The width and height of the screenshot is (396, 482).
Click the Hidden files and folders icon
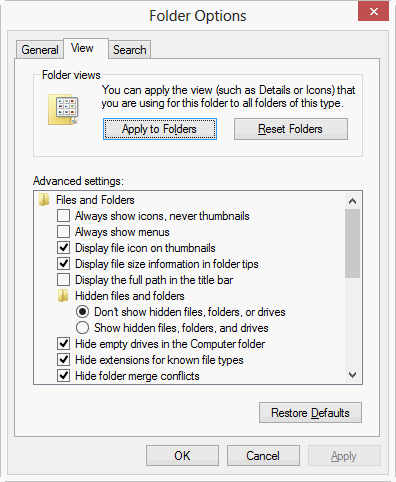63,296
